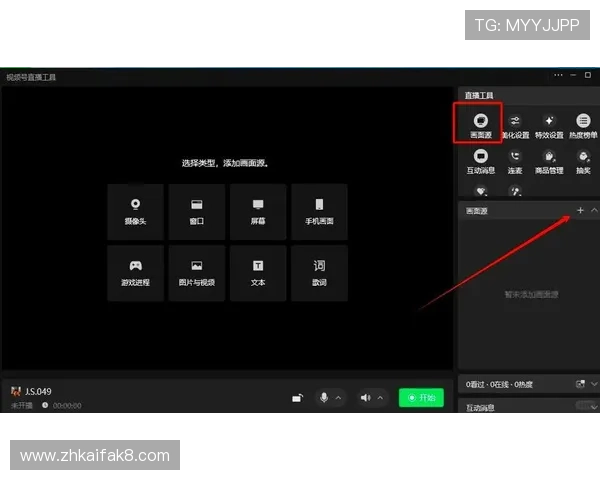Open the three-dot menu in title bar
Screen dimensions: 600x480
pyautogui.click(x=559, y=76)
